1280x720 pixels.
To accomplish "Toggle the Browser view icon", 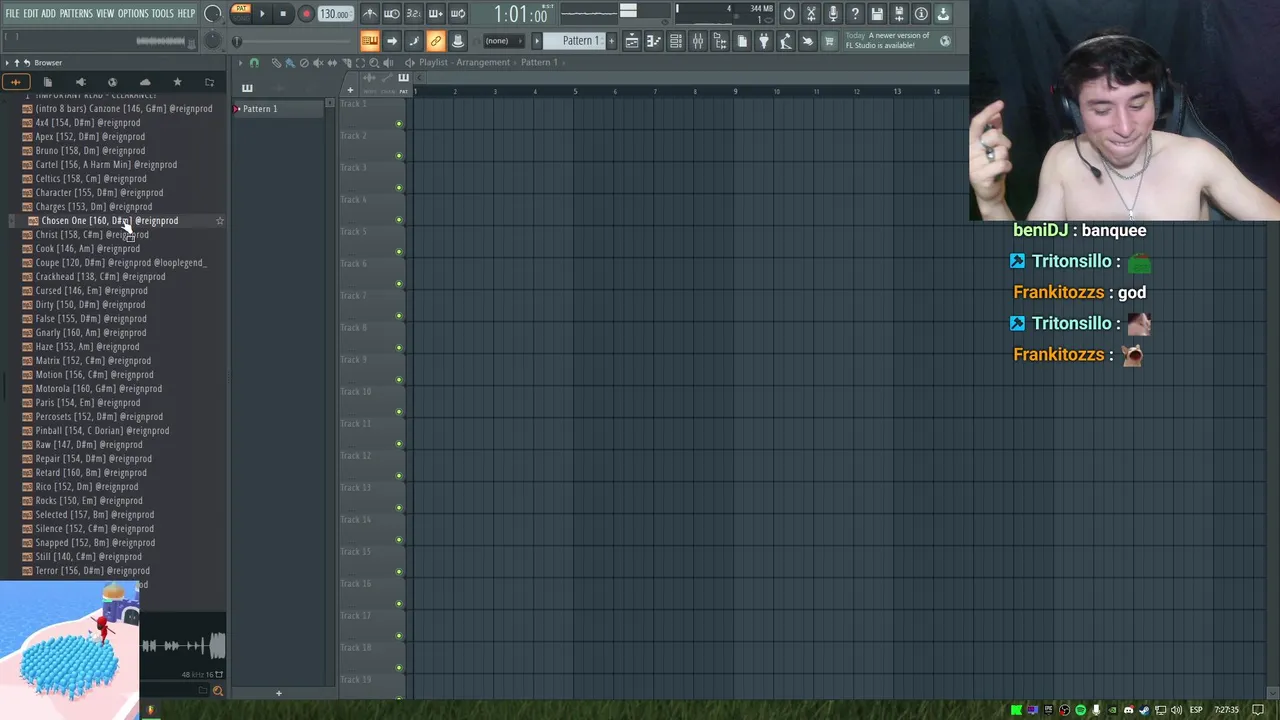I will [720, 41].
